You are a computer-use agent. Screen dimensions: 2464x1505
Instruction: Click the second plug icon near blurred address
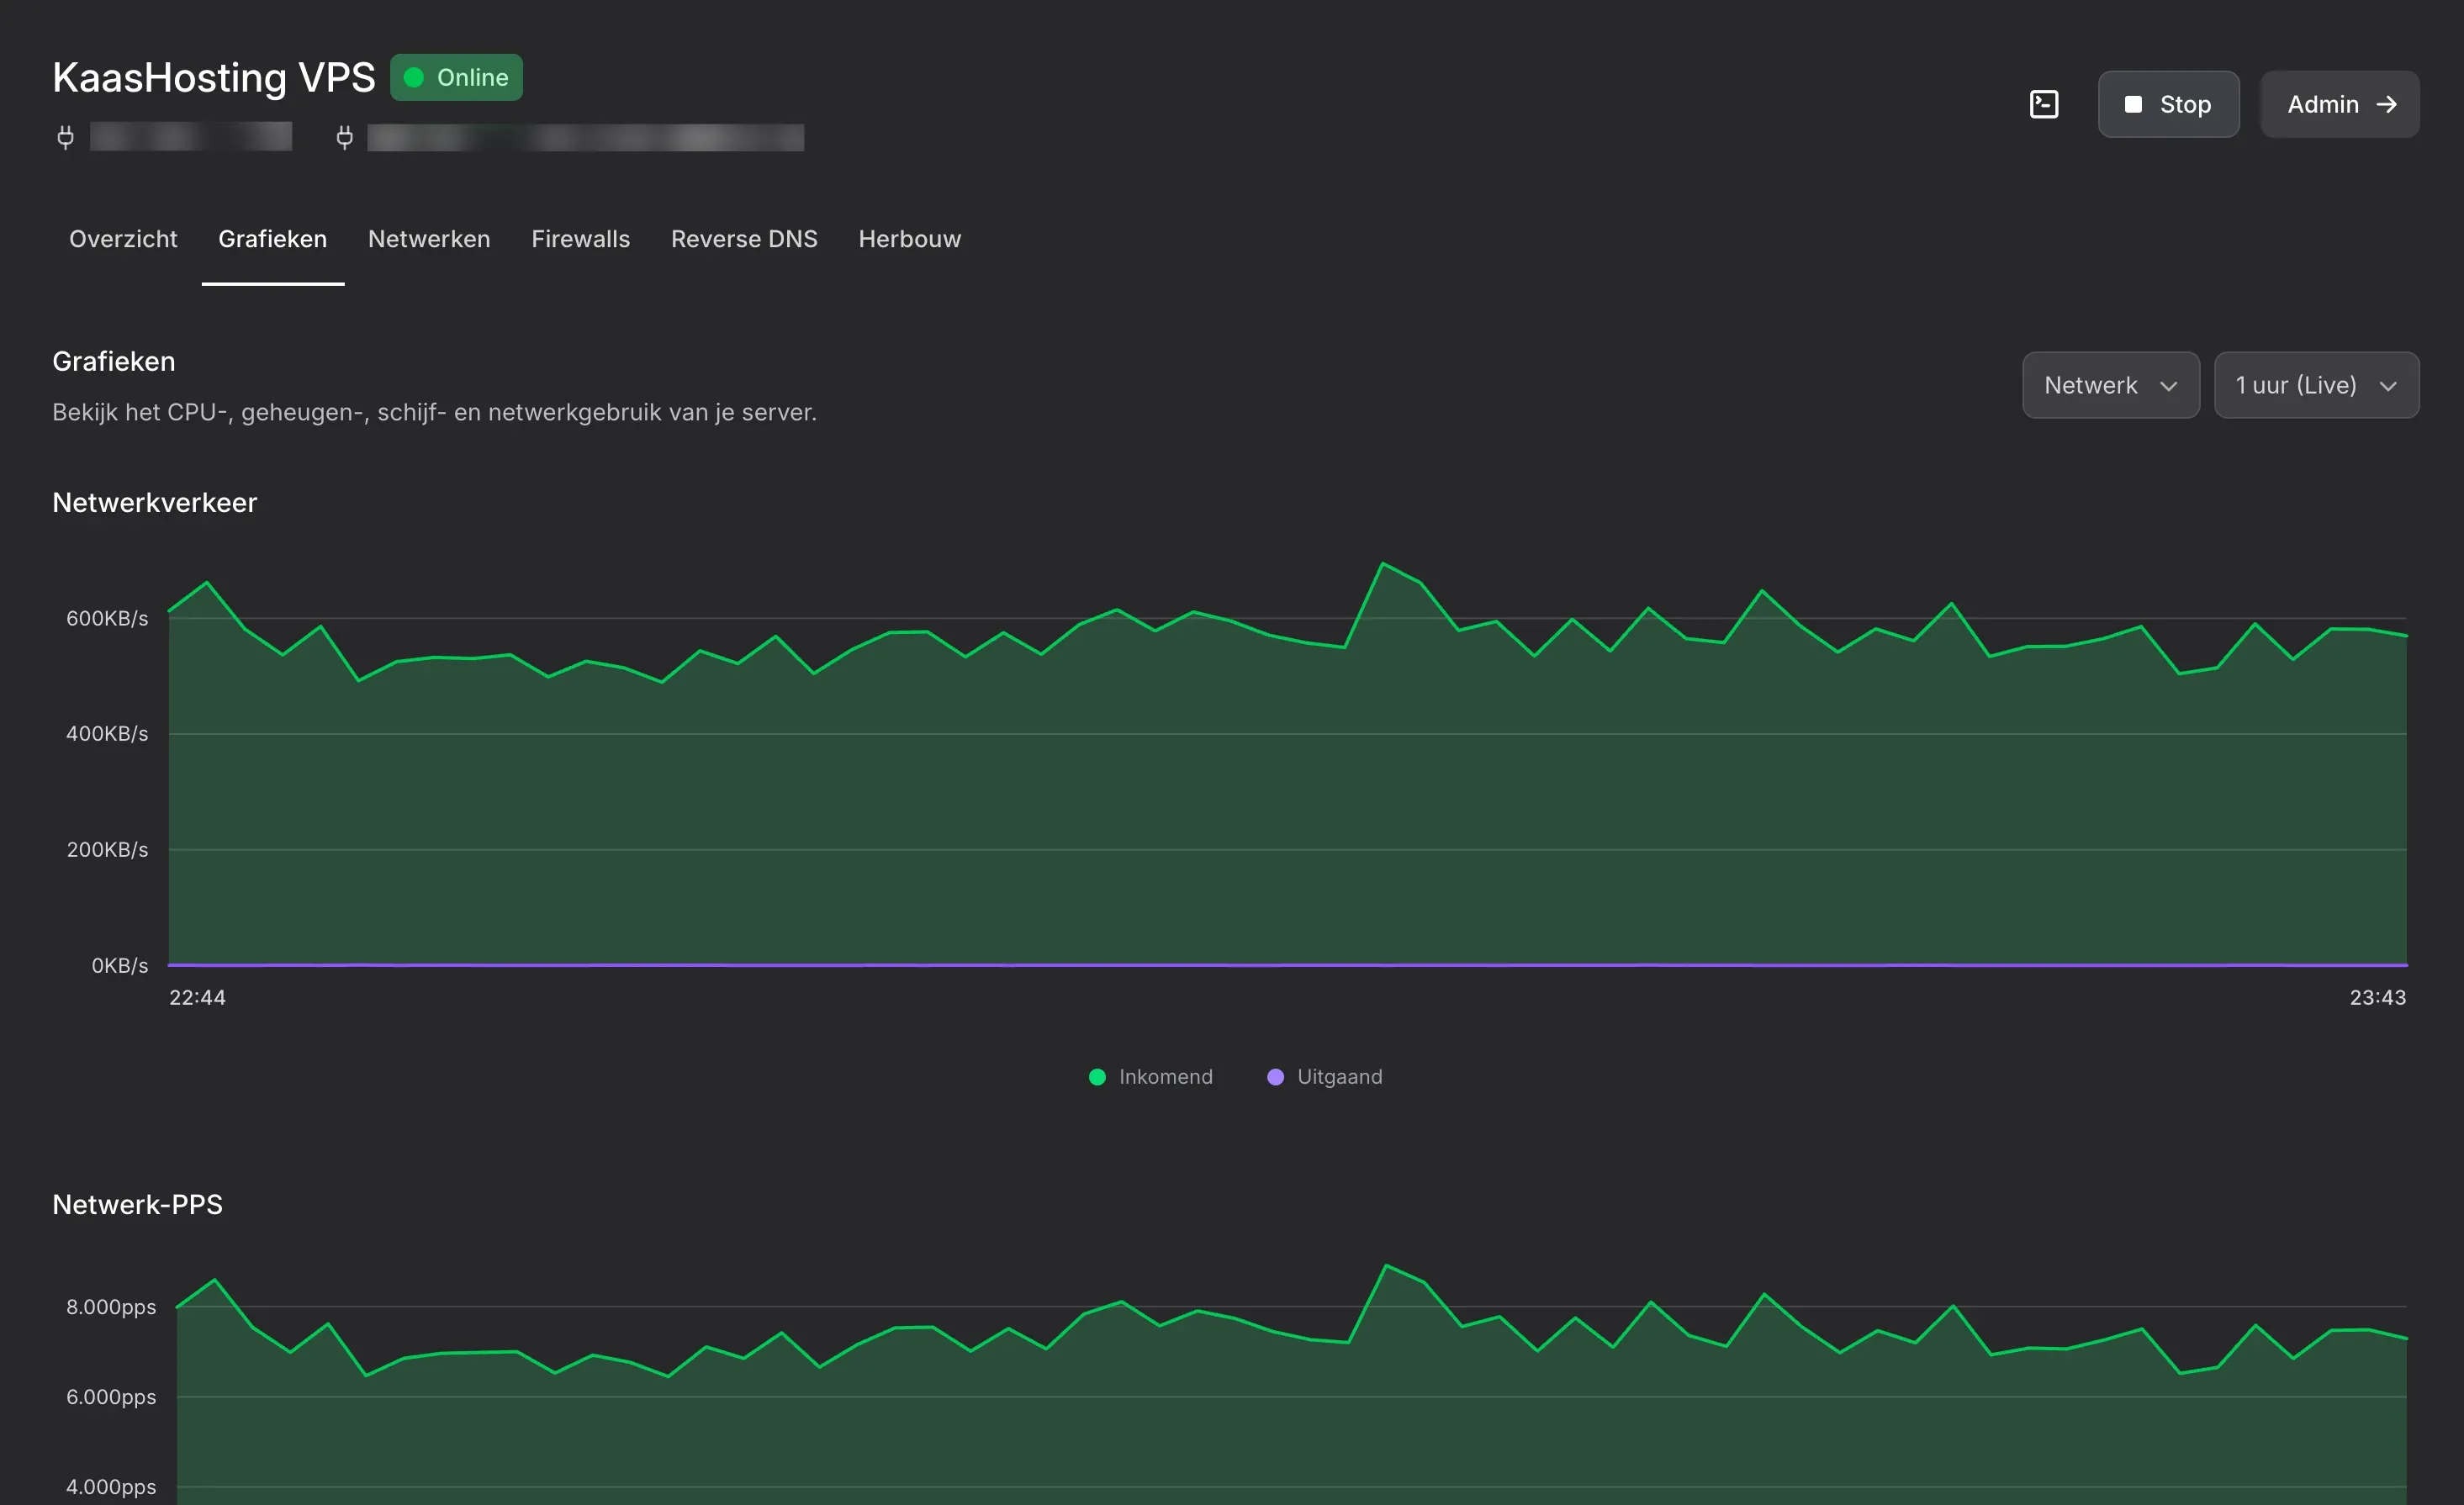click(x=344, y=137)
